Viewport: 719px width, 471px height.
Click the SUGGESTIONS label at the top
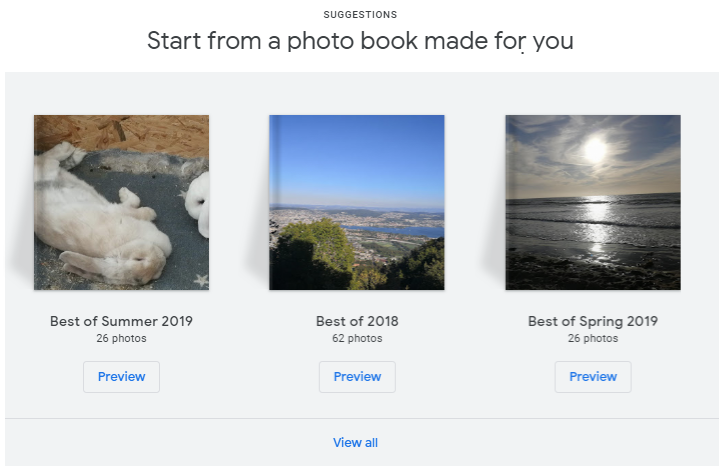coord(360,15)
